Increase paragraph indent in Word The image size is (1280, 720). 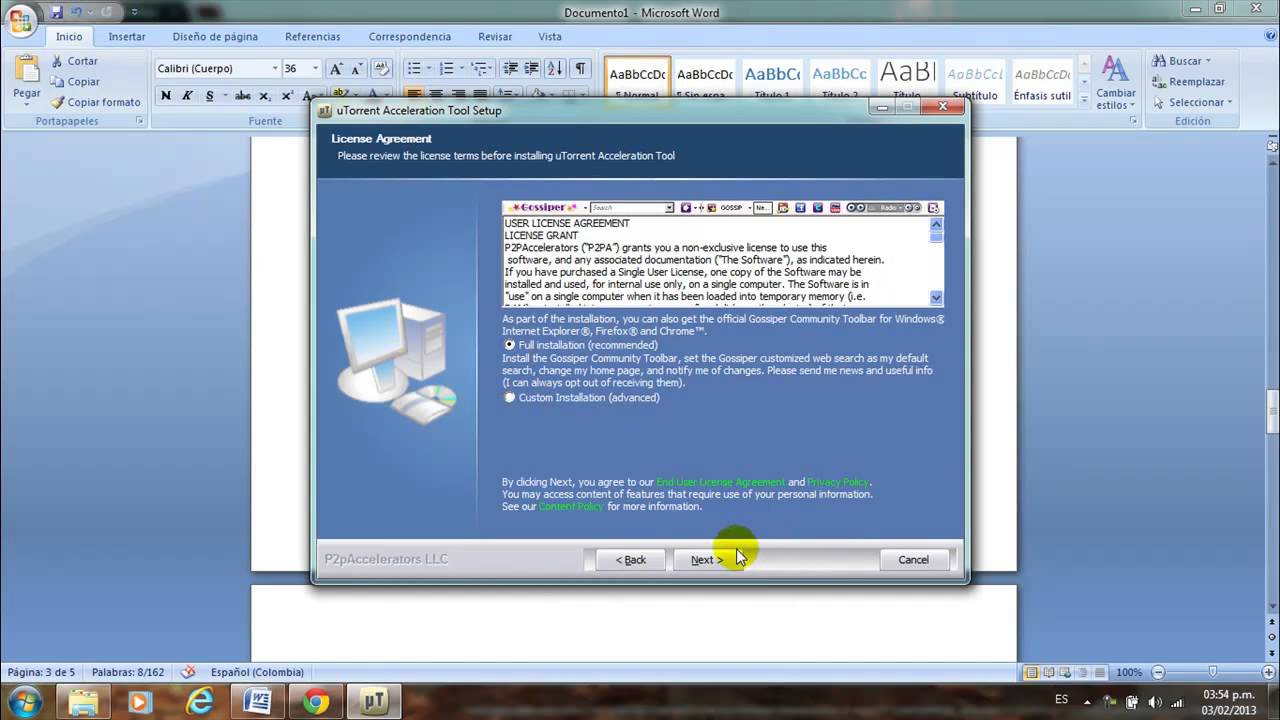[533, 69]
